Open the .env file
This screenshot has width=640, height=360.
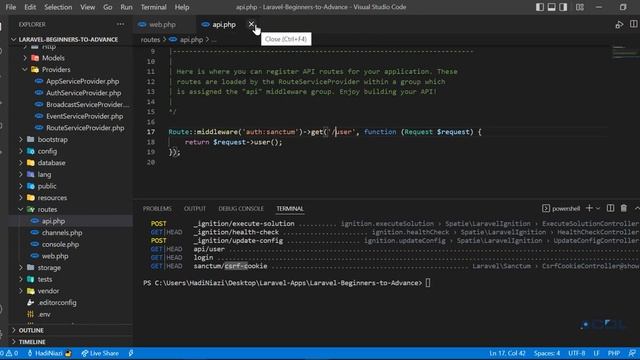click(44, 314)
